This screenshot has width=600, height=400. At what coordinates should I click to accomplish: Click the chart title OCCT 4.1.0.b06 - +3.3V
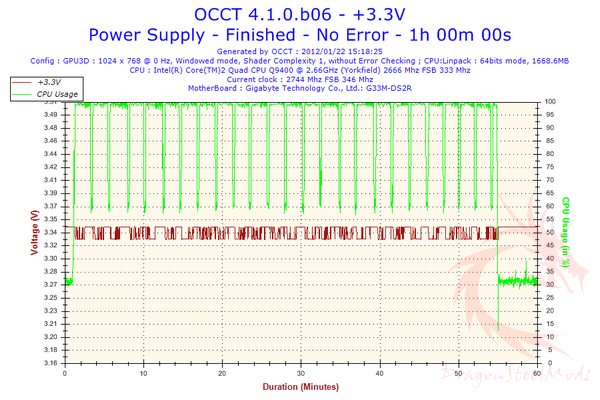pos(300,14)
